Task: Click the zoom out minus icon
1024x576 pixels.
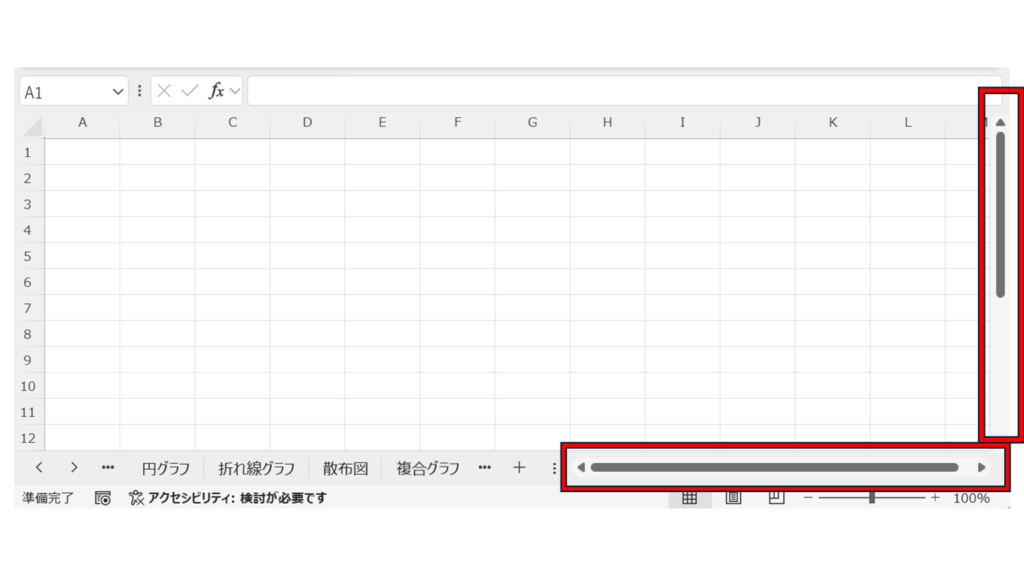Action: [808, 498]
